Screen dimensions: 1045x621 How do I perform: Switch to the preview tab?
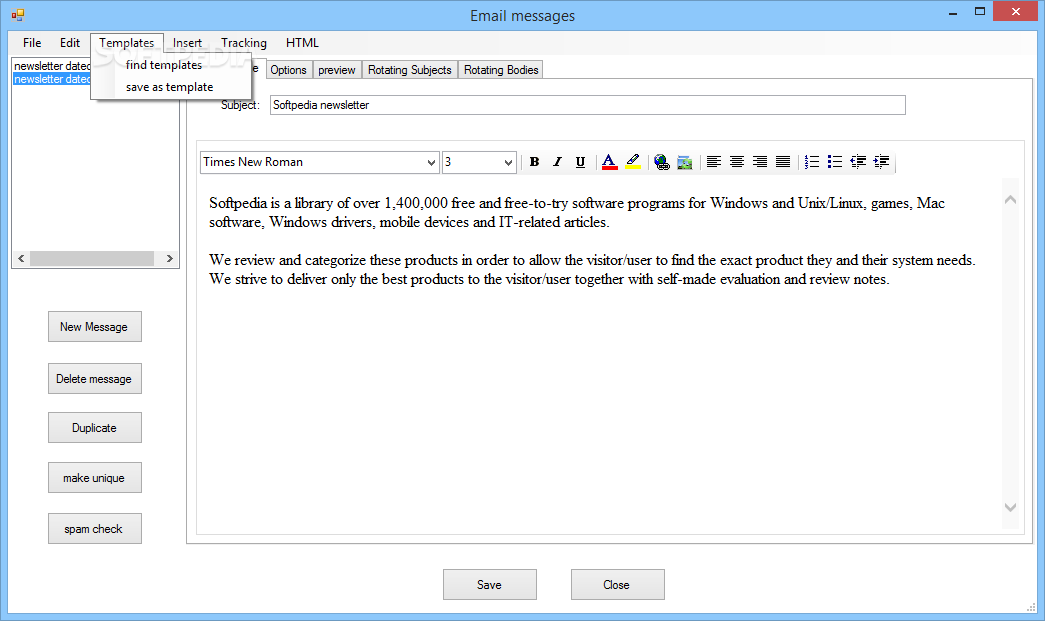(x=337, y=70)
